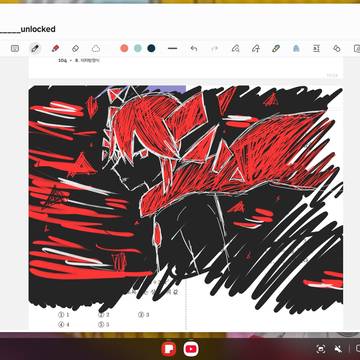The height and width of the screenshot is (360, 360).
Task: Select the keyboard text input tool
Action: click(x=15, y=49)
